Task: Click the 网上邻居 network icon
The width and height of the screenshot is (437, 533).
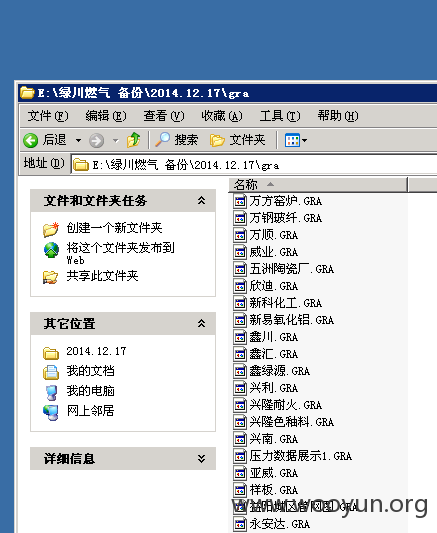Action: [51, 413]
